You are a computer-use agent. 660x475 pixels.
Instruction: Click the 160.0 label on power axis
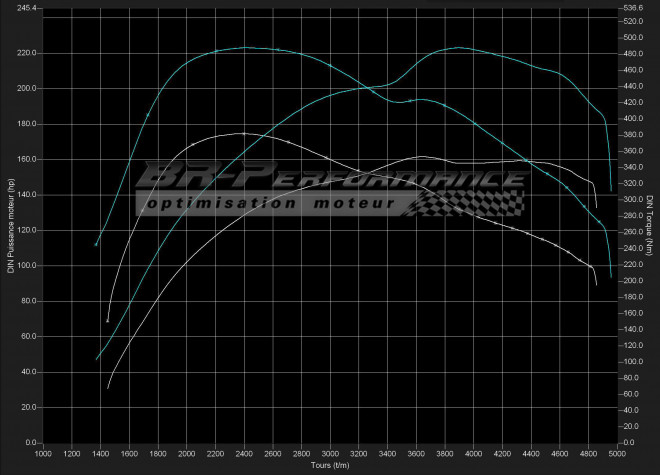click(x=26, y=159)
